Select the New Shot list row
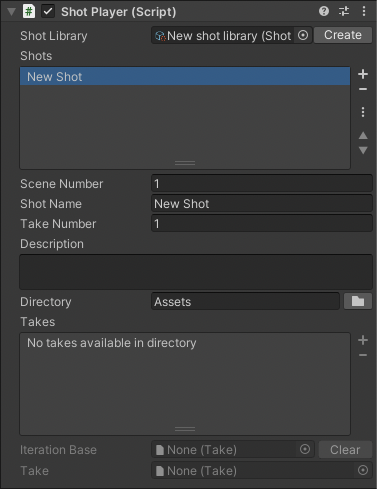Image resolution: width=377 pixels, height=489 pixels. [185, 76]
